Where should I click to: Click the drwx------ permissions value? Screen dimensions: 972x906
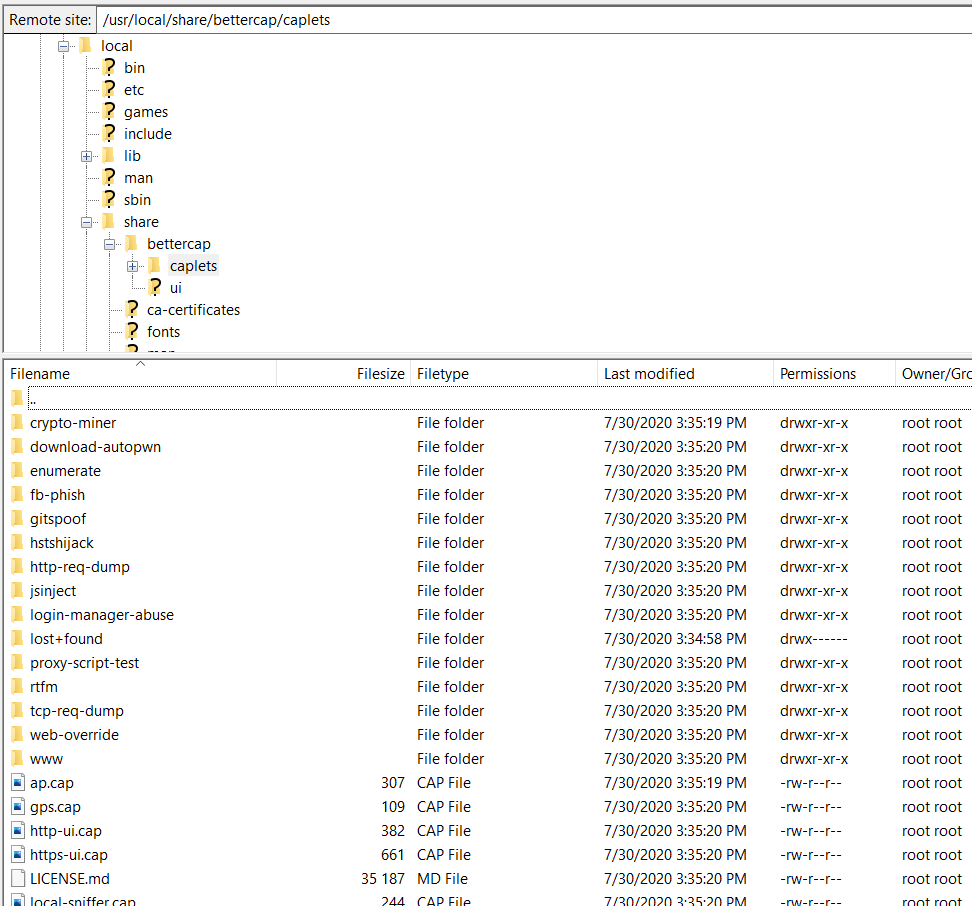(x=814, y=639)
